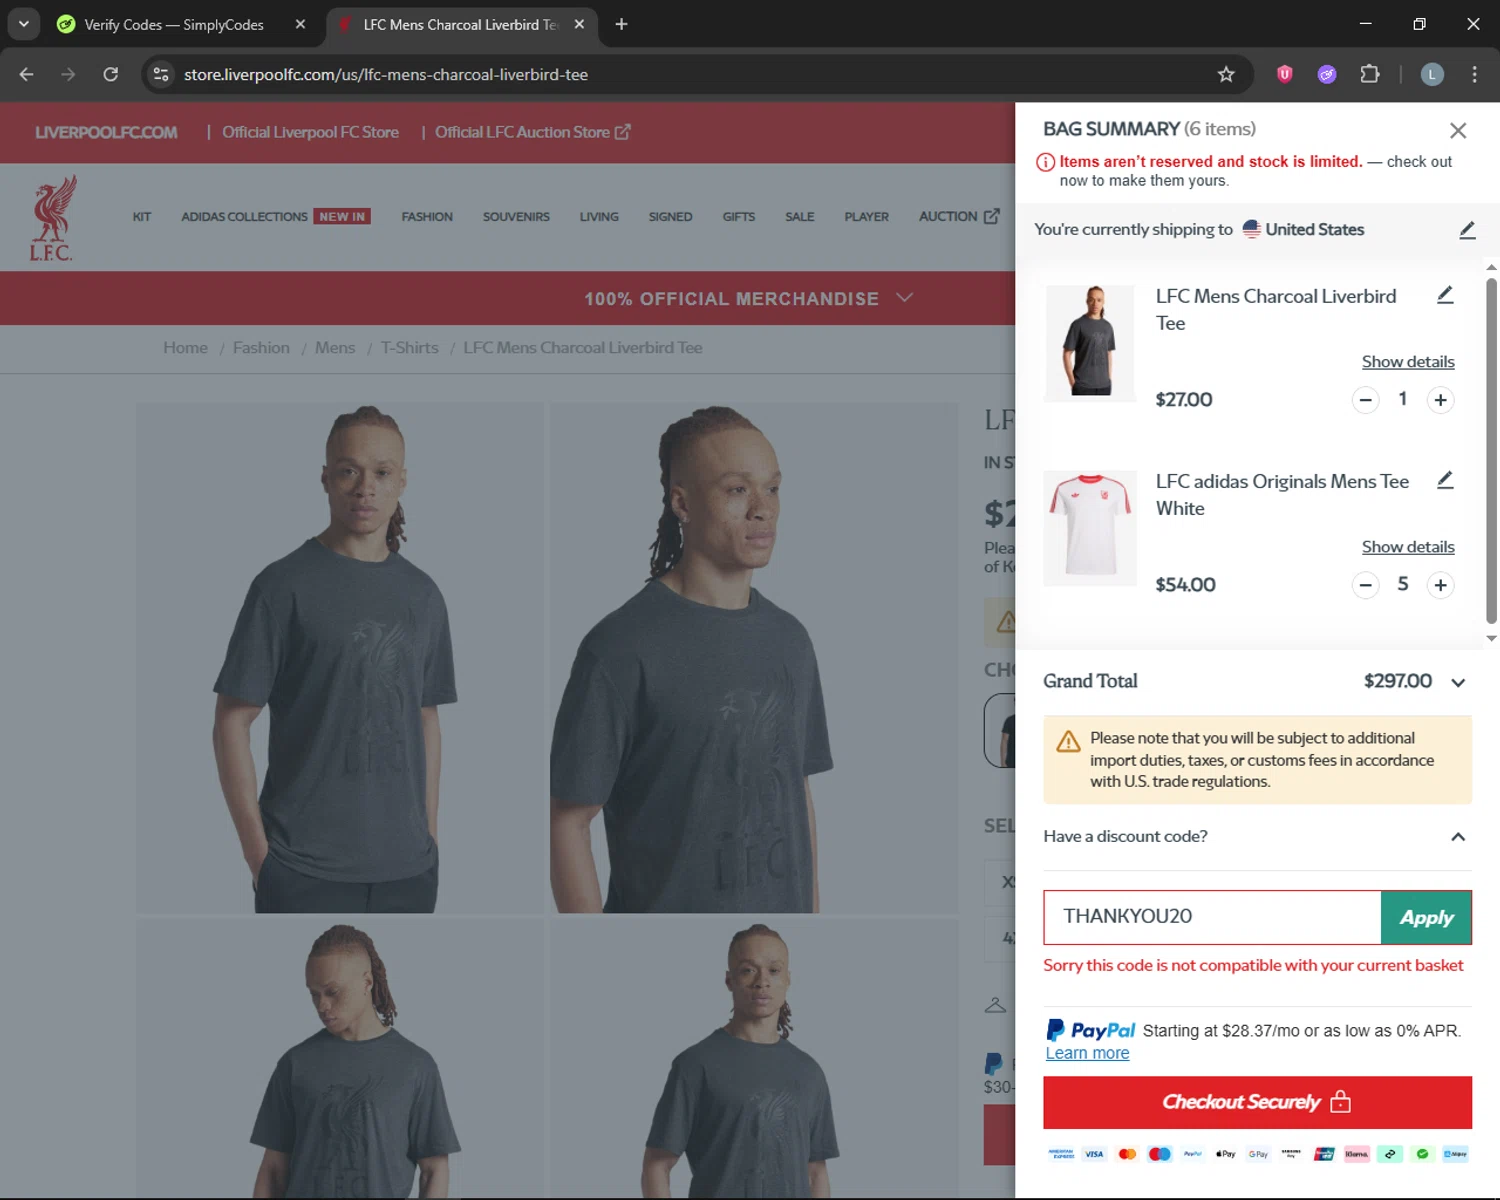The image size is (1500, 1200).
Task: Click the stock warning info icon
Action: point(1045,162)
